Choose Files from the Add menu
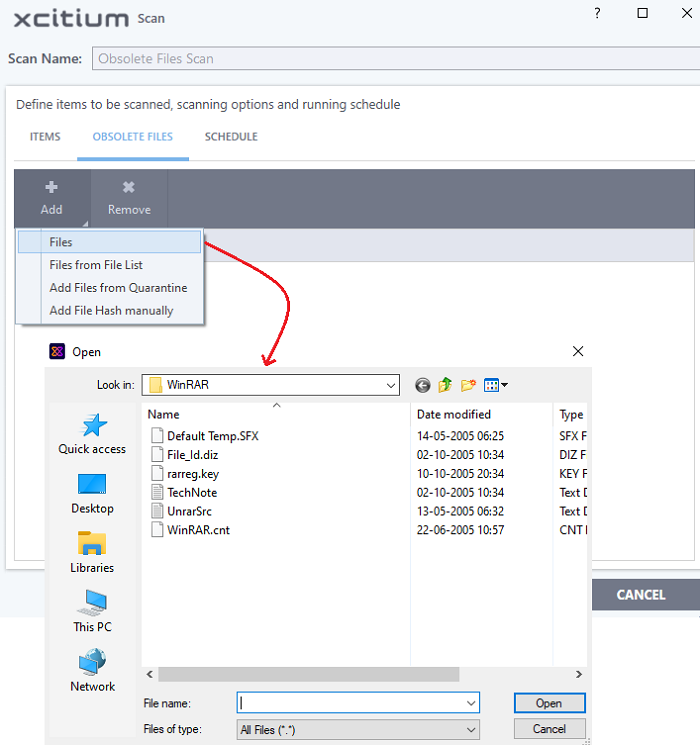Image resolution: width=700 pixels, height=745 pixels. (110, 242)
